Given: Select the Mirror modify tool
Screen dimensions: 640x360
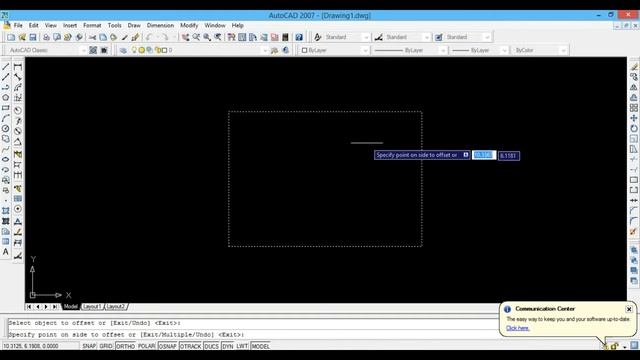Looking at the screenshot, I should point(633,87).
